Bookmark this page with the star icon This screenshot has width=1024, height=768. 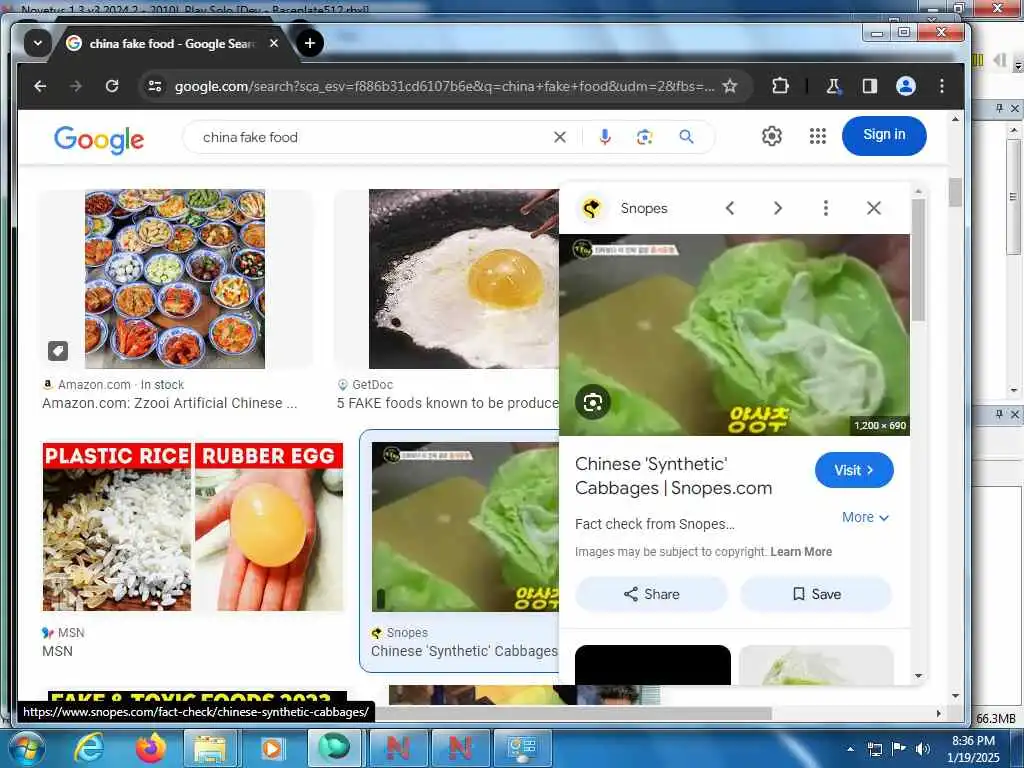pyautogui.click(x=729, y=86)
